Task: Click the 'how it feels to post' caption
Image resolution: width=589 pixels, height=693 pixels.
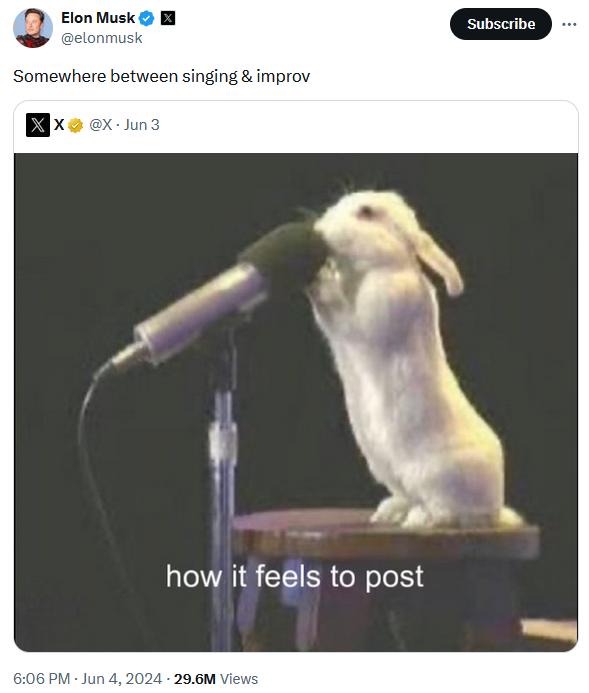Action: coord(295,577)
